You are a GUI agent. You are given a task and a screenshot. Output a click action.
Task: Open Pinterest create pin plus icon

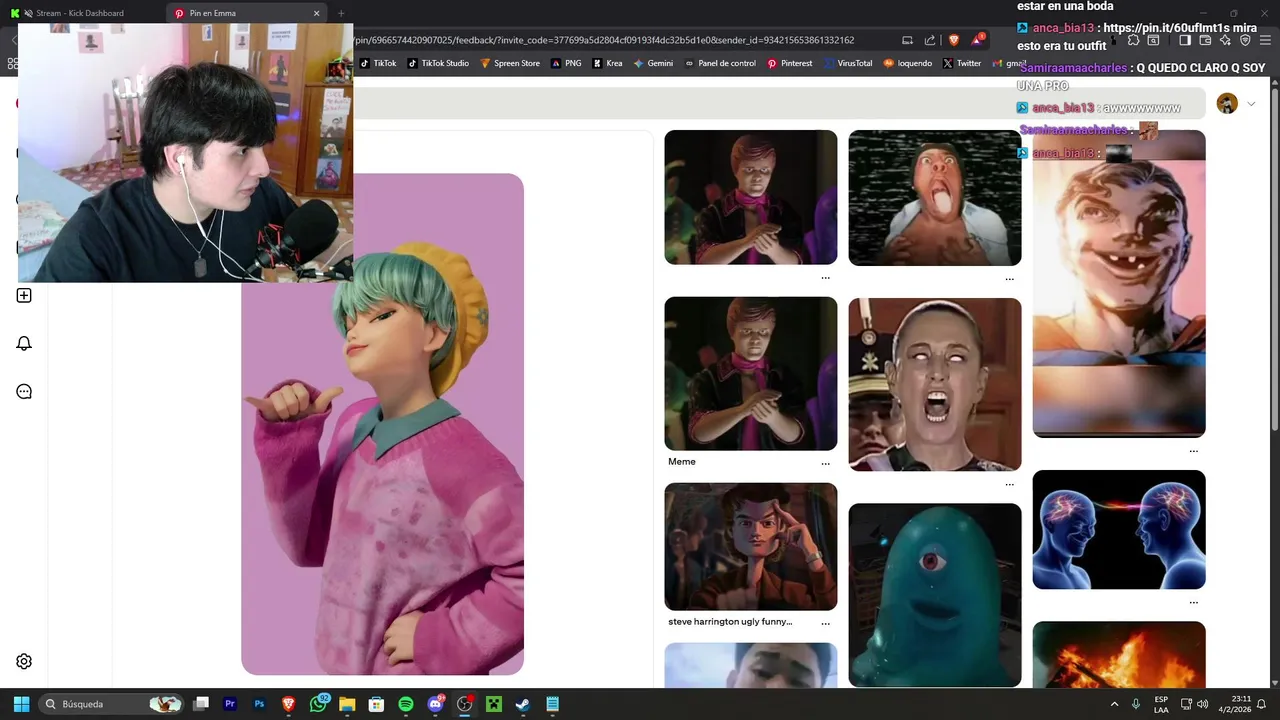[x=24, y=295]
